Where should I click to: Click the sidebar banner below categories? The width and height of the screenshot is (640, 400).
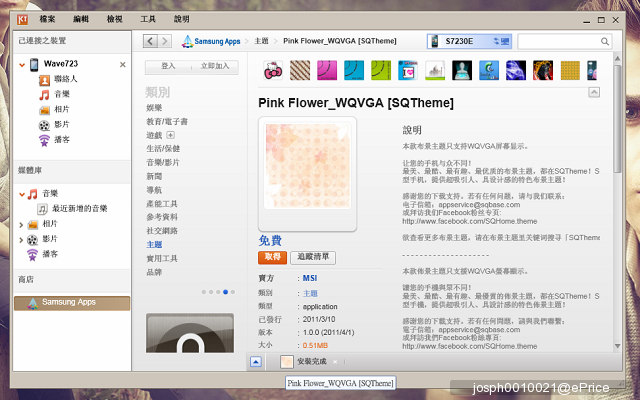pos(190,333)
